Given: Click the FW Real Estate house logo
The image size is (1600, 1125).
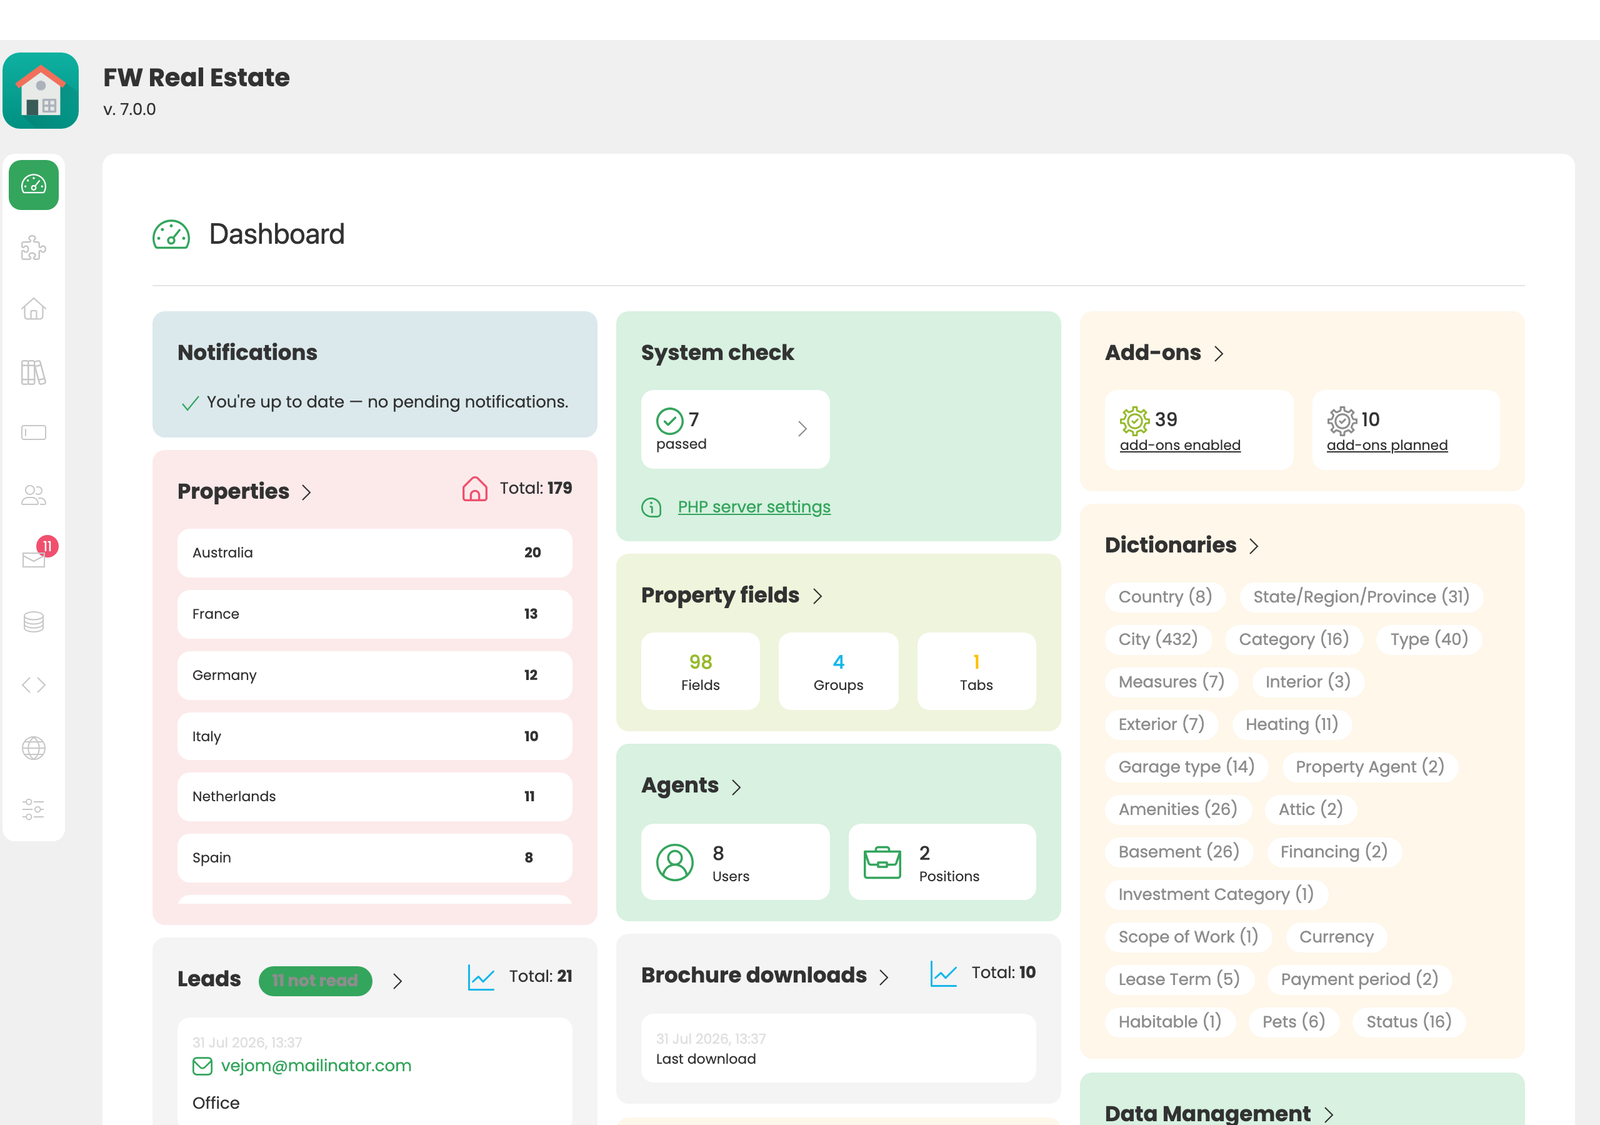Looking at the screenshot, I should click(41, 91).
